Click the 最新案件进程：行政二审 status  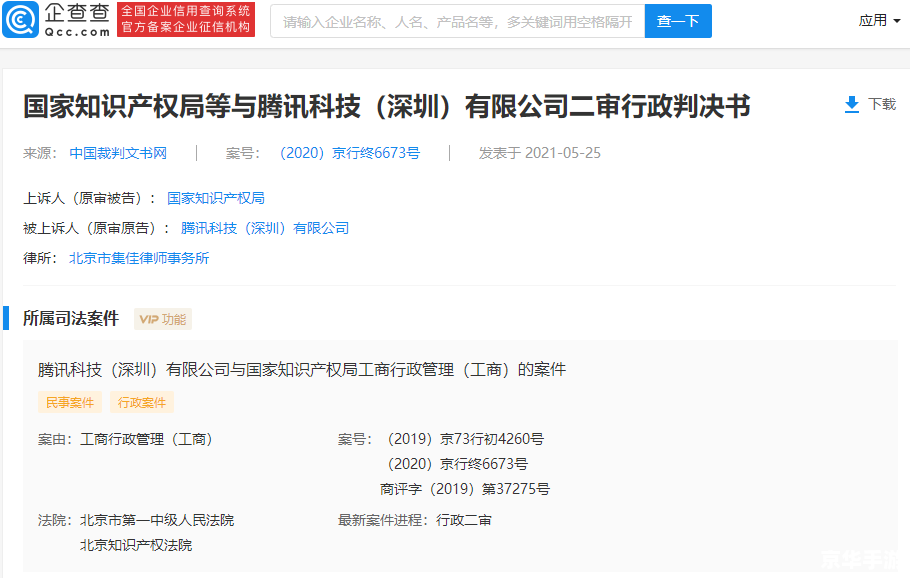[x=414, y=521]
